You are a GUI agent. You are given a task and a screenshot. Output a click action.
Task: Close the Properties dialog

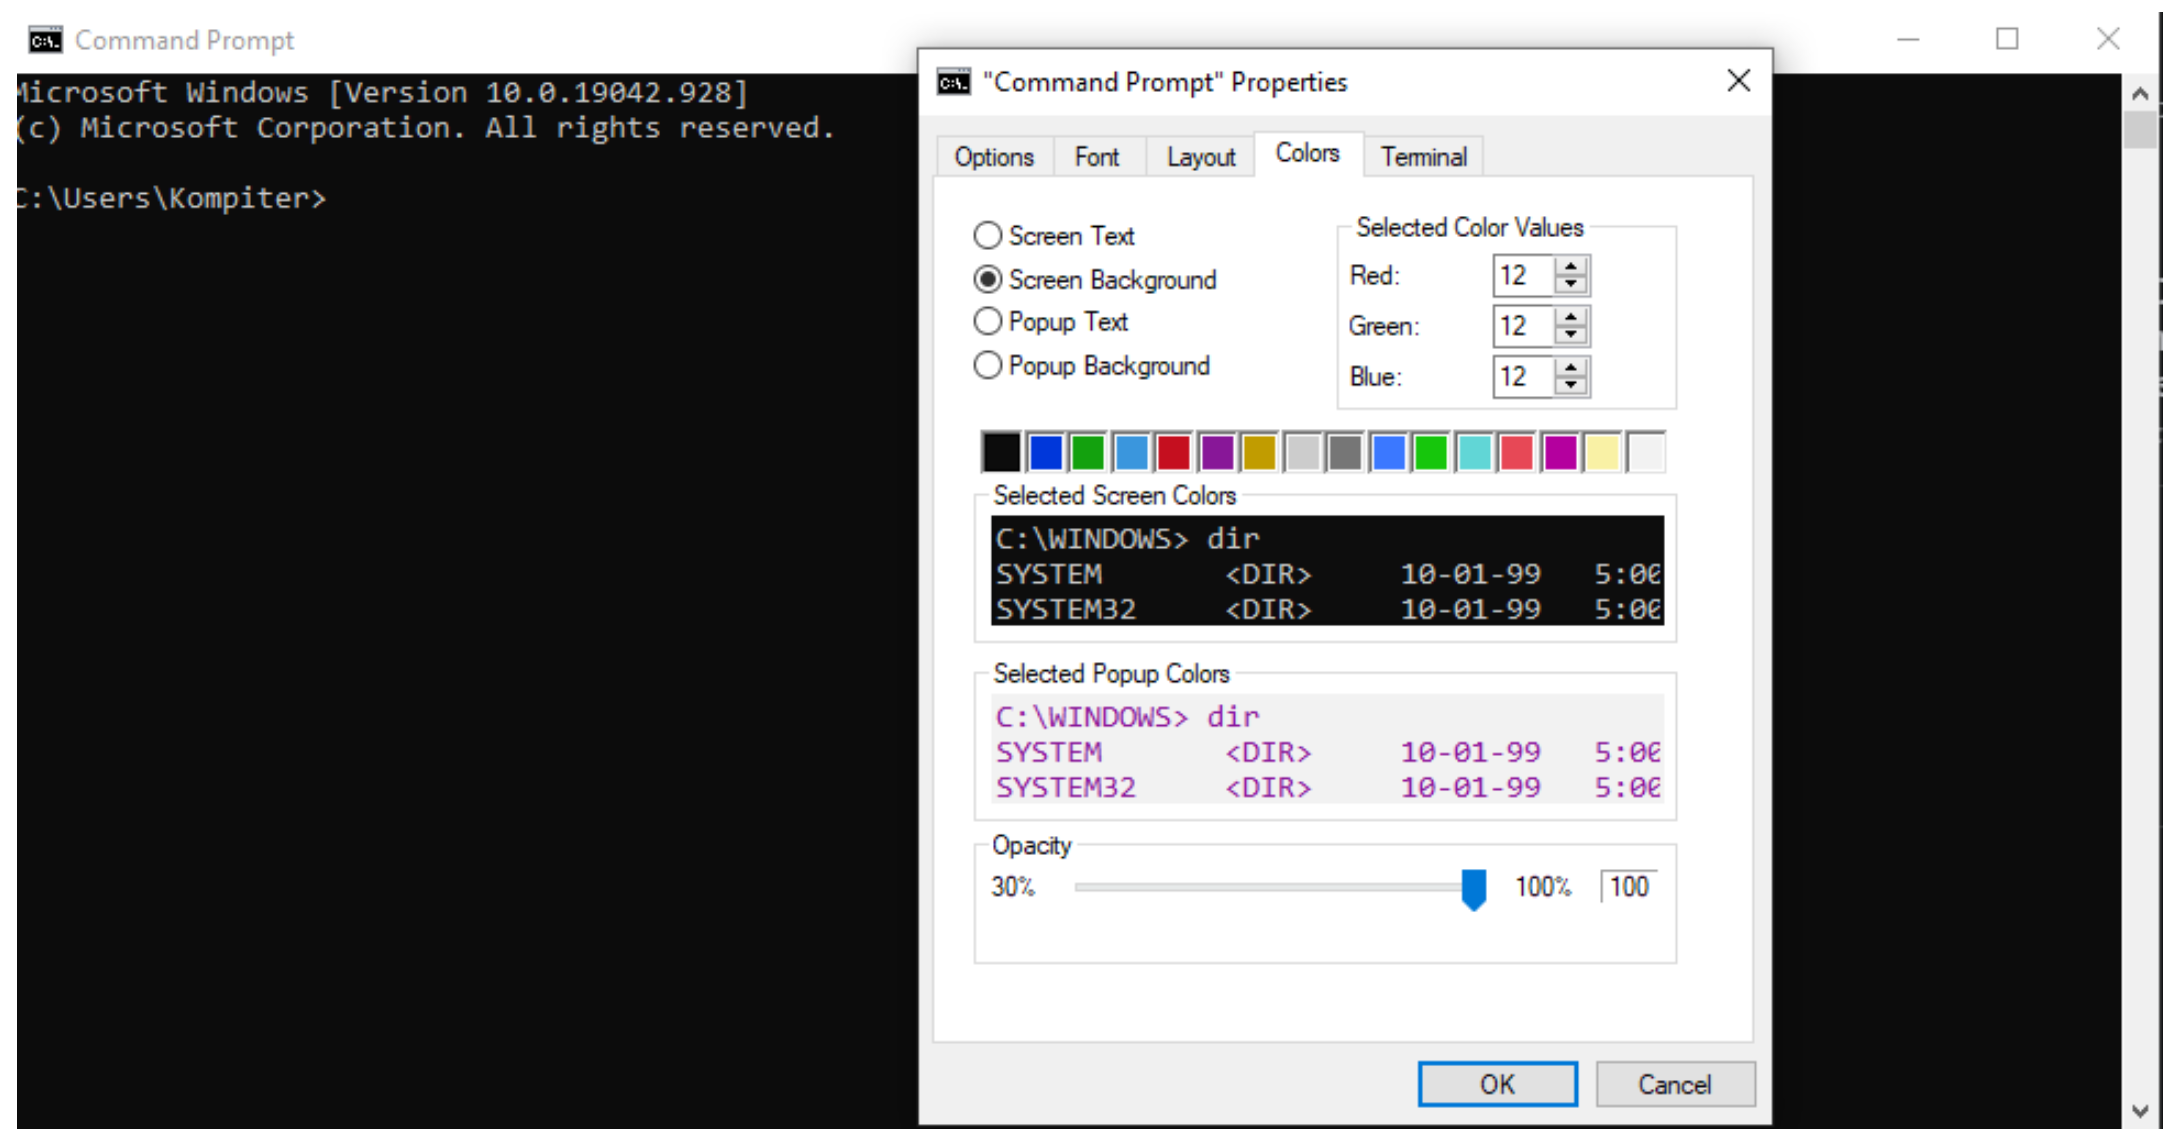coord(1739,81)
